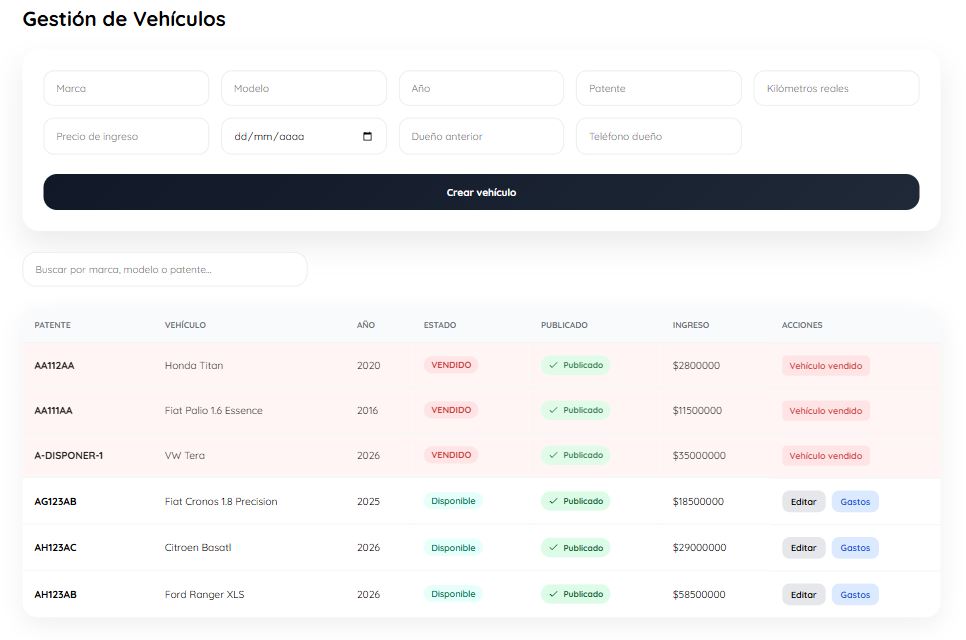
Task: Click the Disponible badge for AH123AB Ford Ranger
Action: point(453,594)
